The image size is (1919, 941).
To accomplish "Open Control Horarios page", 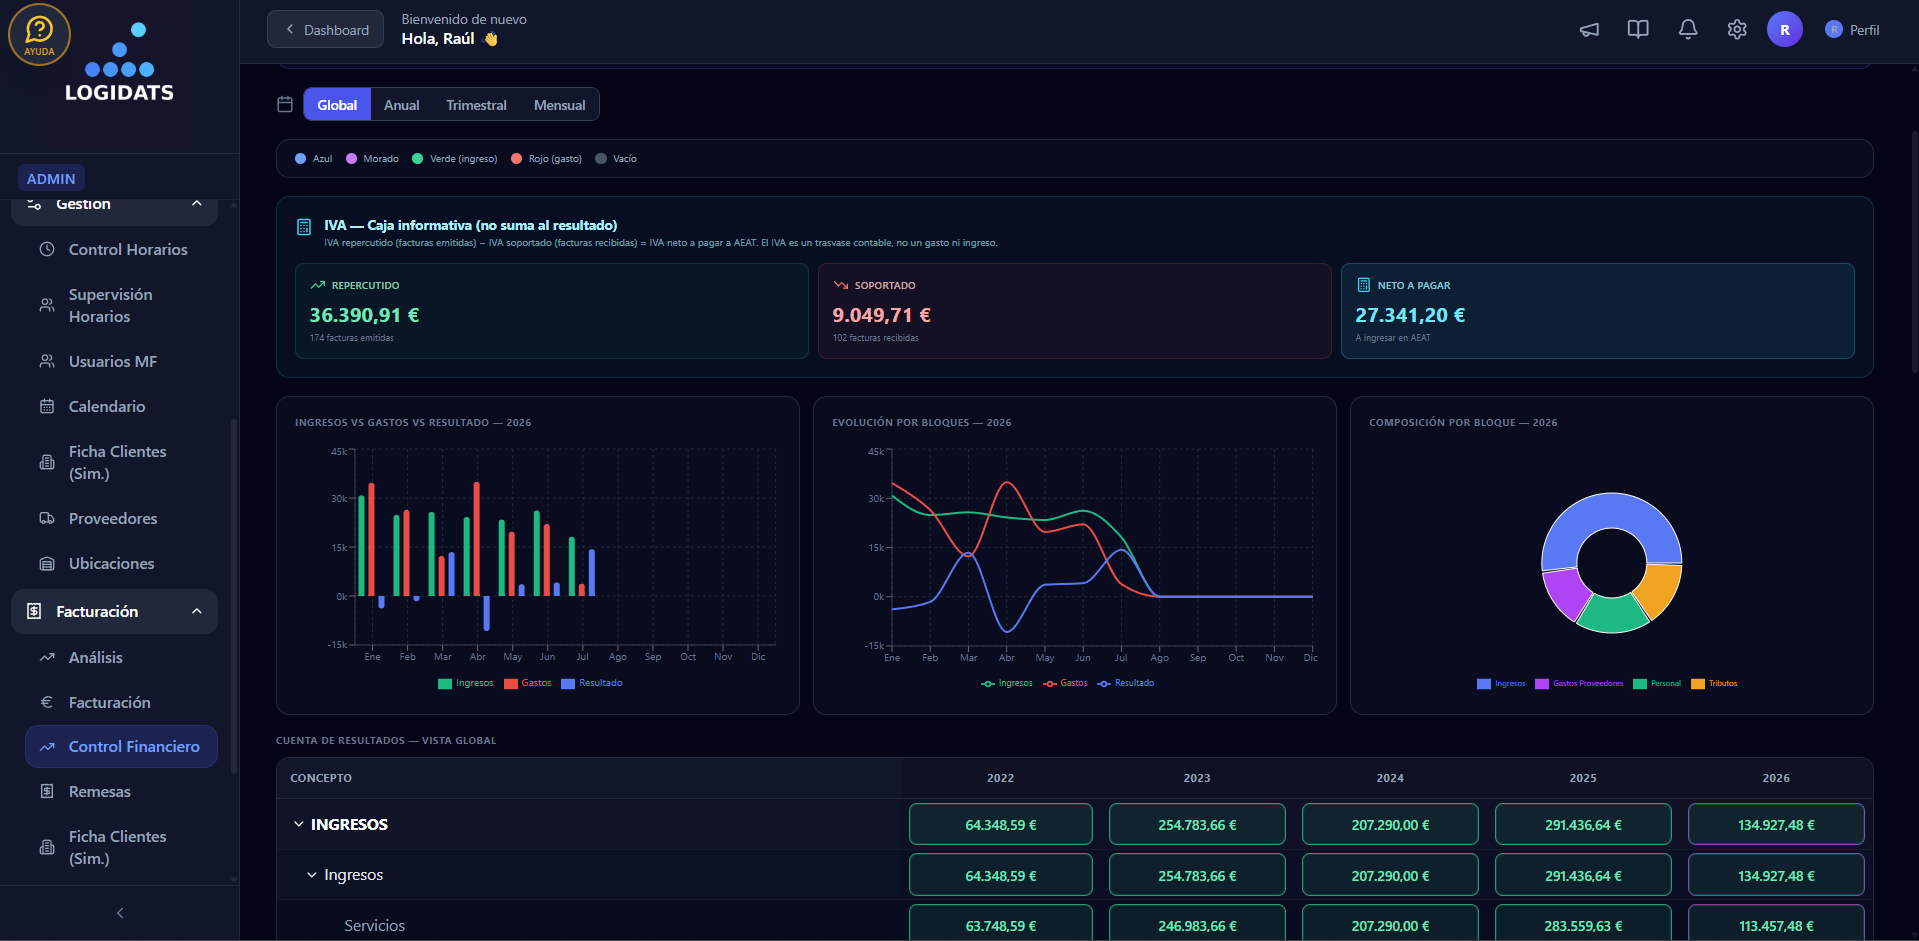I will point(121,249).
